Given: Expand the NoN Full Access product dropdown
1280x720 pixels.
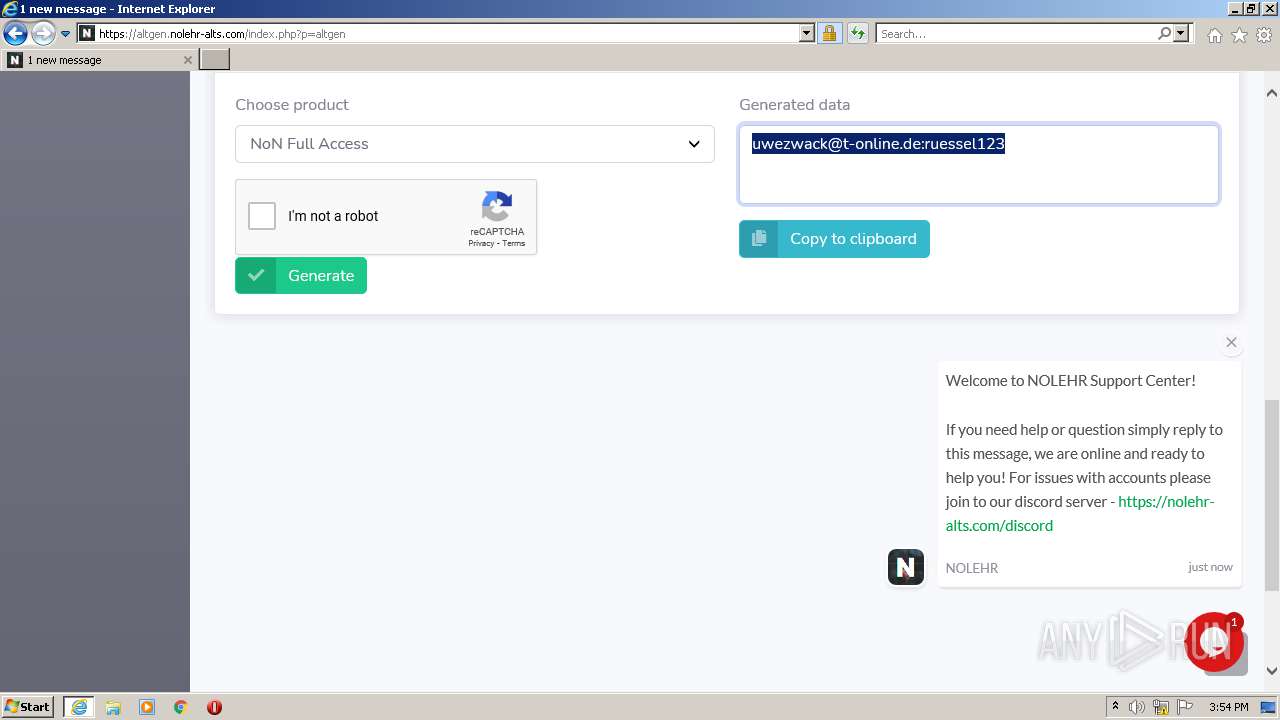Looking at the screenshot, I should (475, 144).
